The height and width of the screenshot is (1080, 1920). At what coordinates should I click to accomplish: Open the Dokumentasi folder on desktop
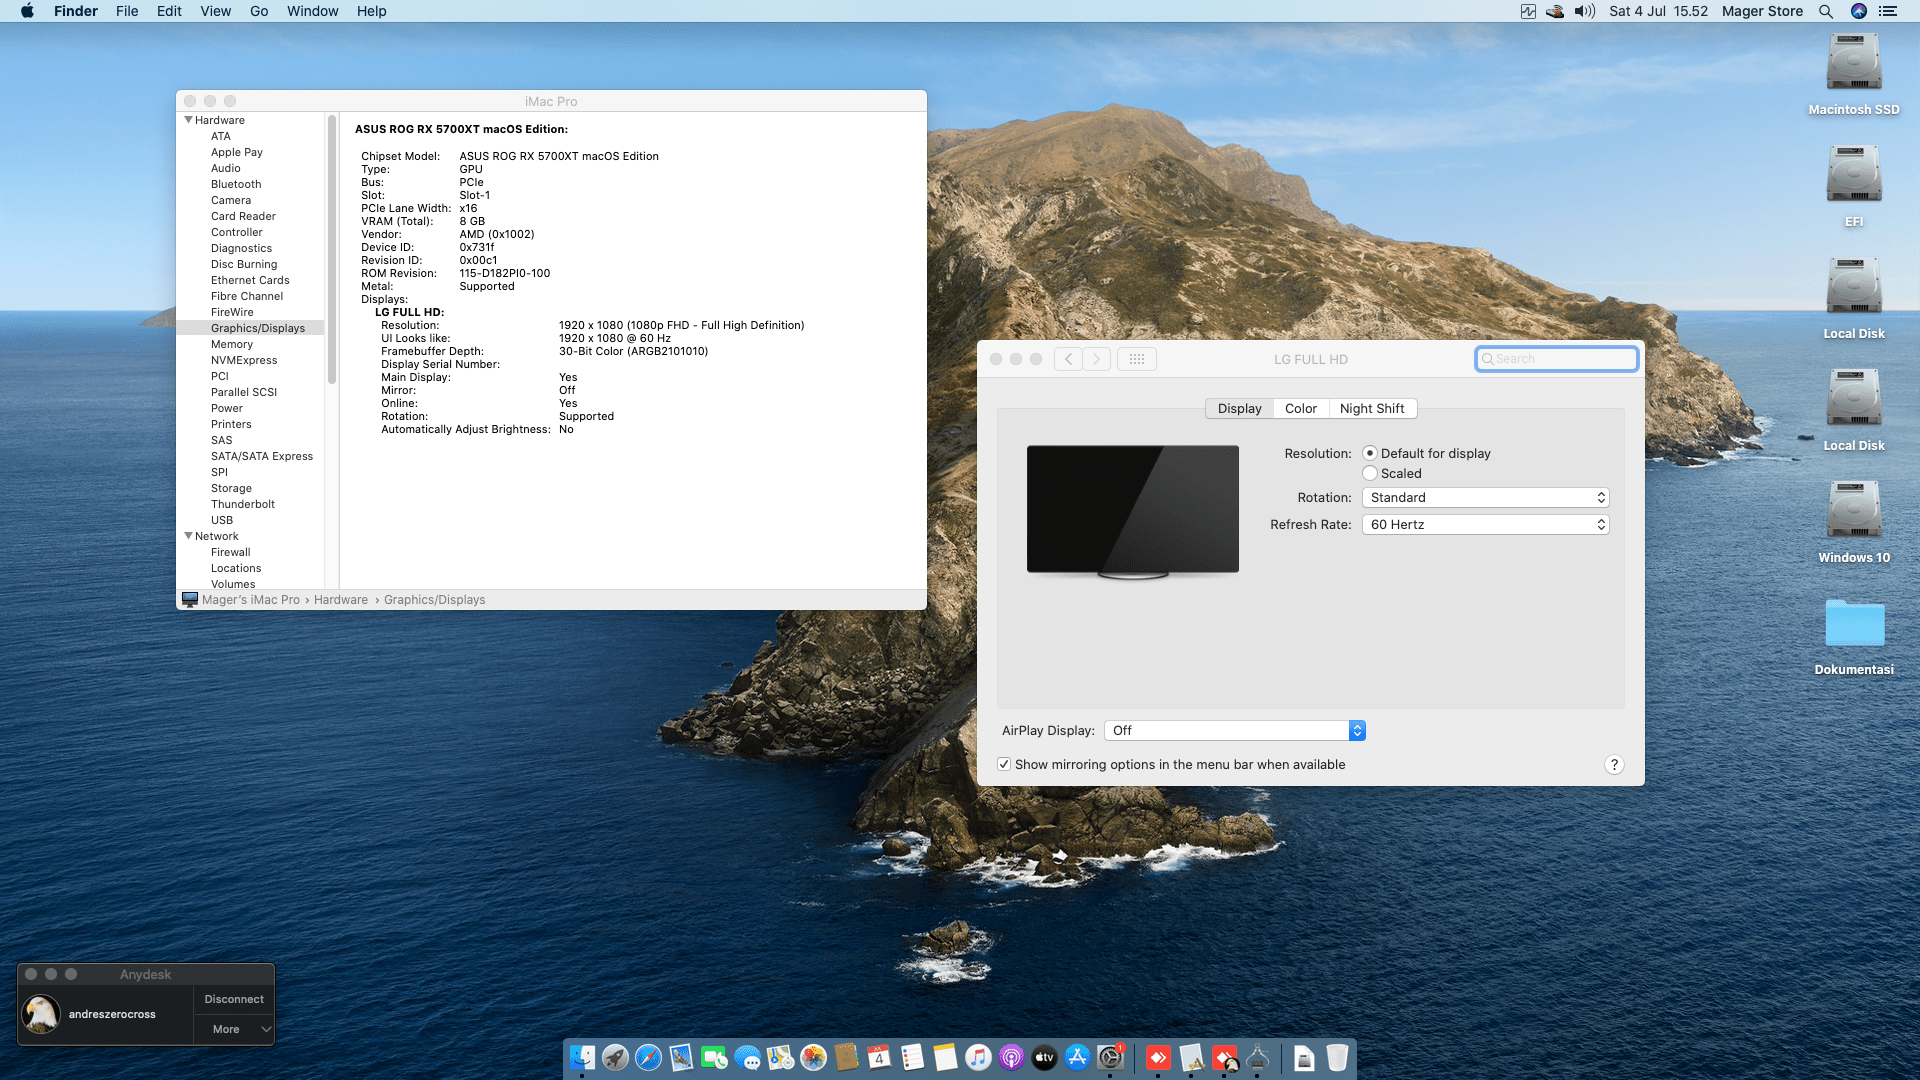point(1854,624)
